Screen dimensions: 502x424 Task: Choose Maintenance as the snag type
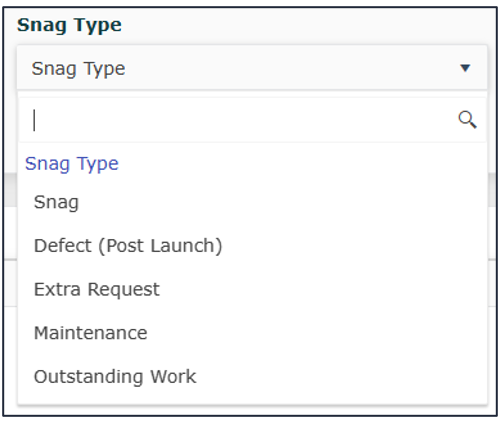coord(252,333)
